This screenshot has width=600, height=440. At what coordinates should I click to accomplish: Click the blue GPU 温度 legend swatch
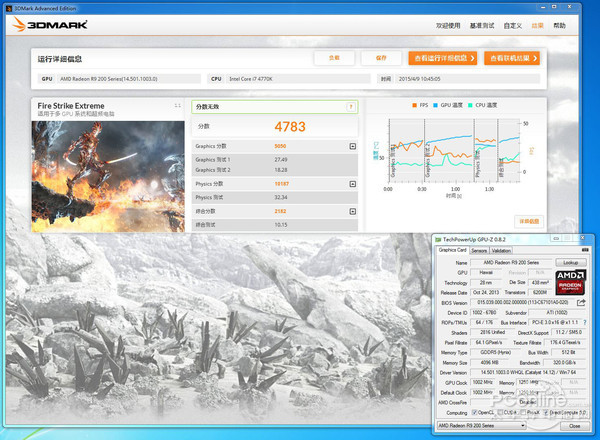point(435,105)
